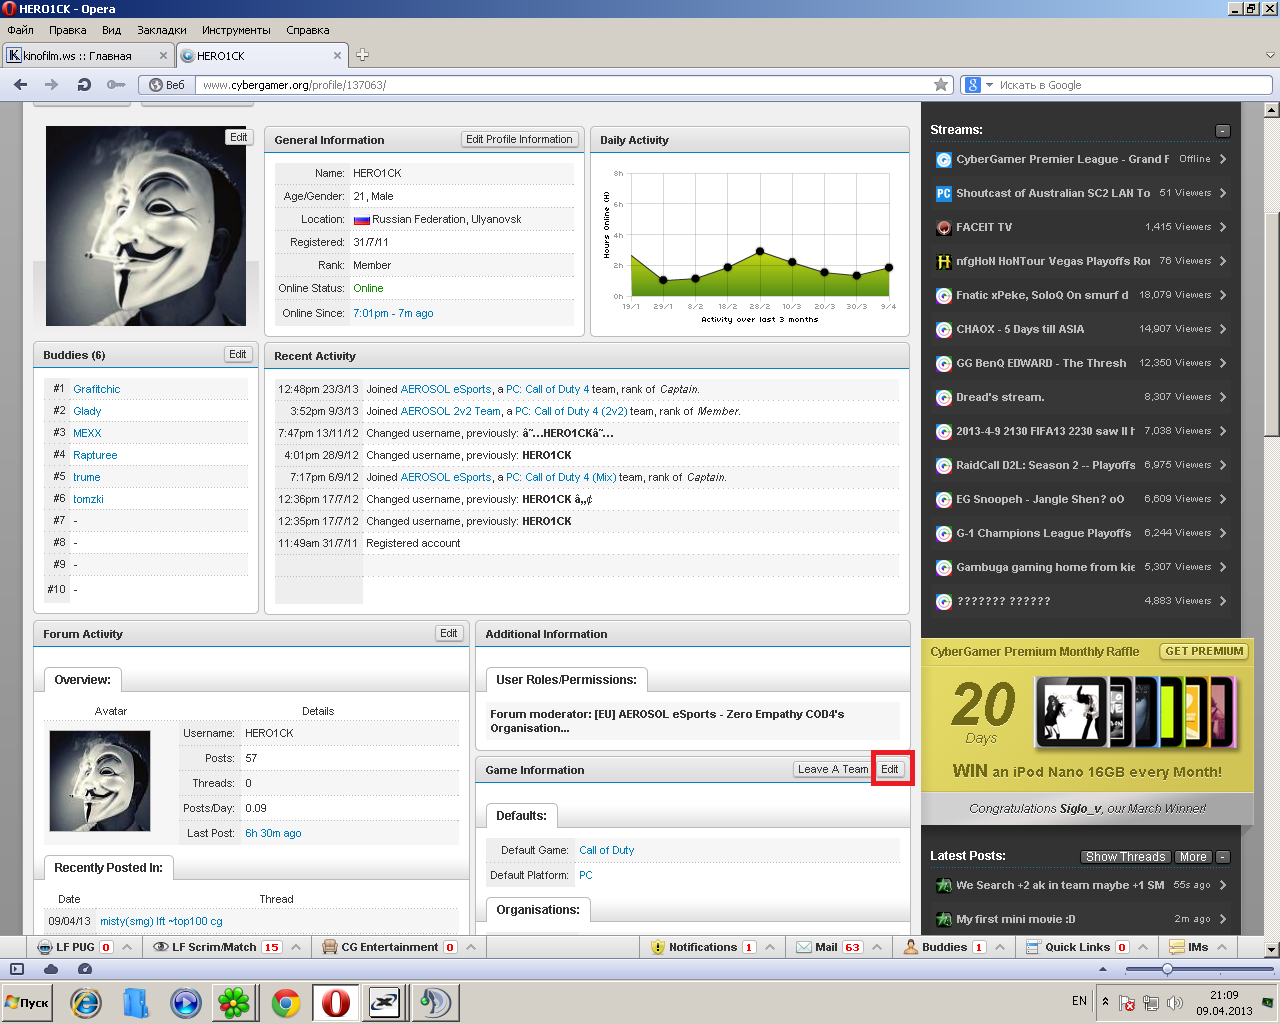
Task: Click the cybergamer.org address bar
Action: coord(565,85)
